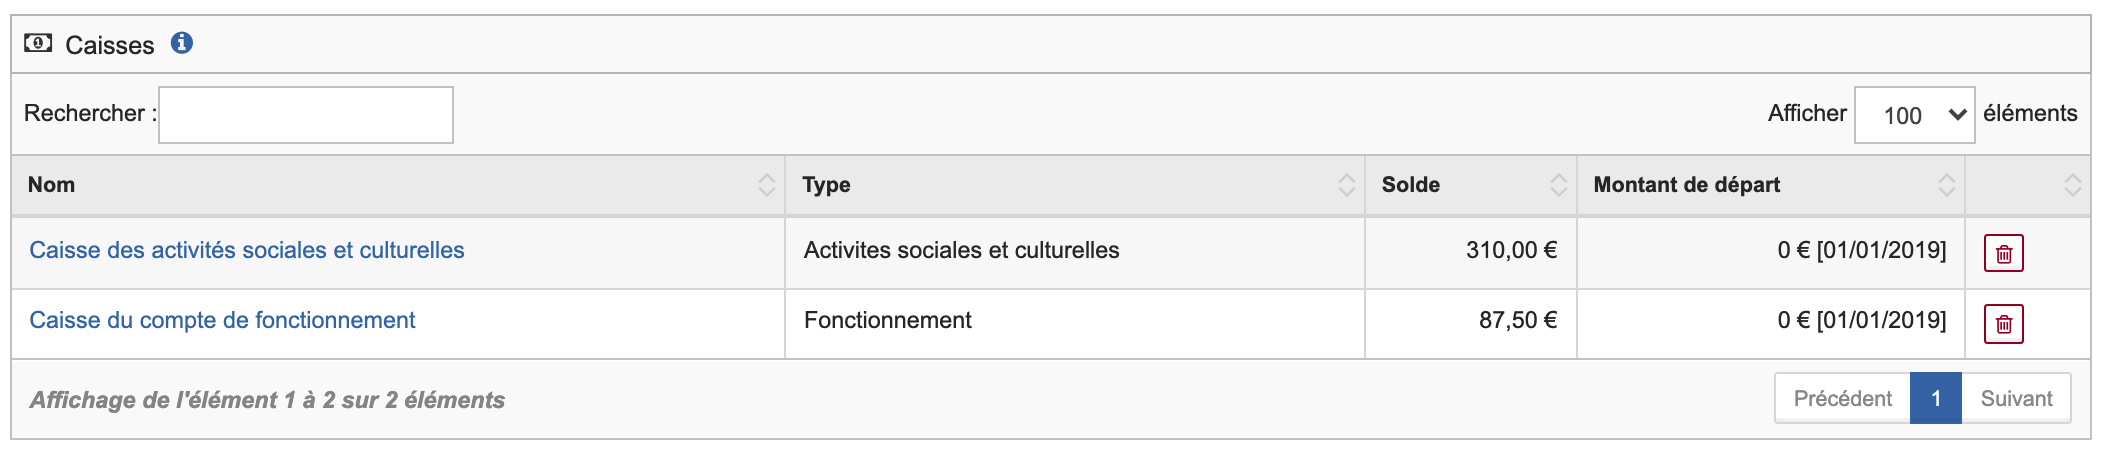
Task: Open Caisse du compte de fonctionnement link
Action: [x=222, y=320]
